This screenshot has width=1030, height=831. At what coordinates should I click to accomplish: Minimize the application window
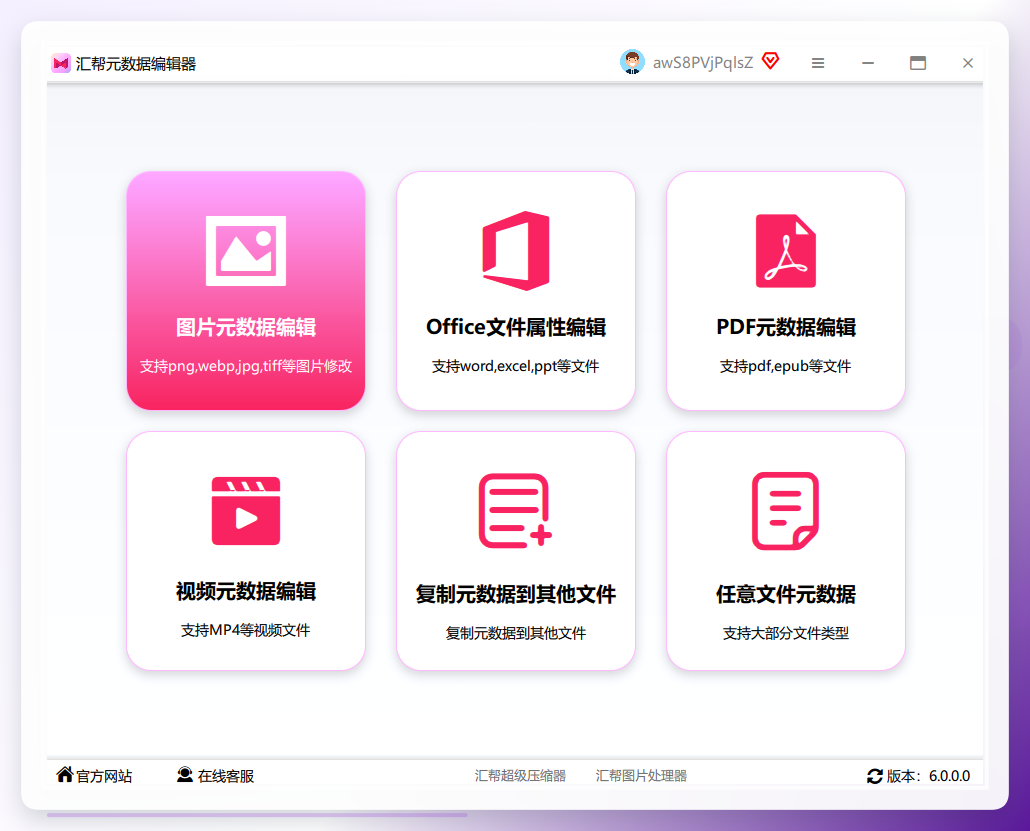pyautogui.click(x=868, y=63)
